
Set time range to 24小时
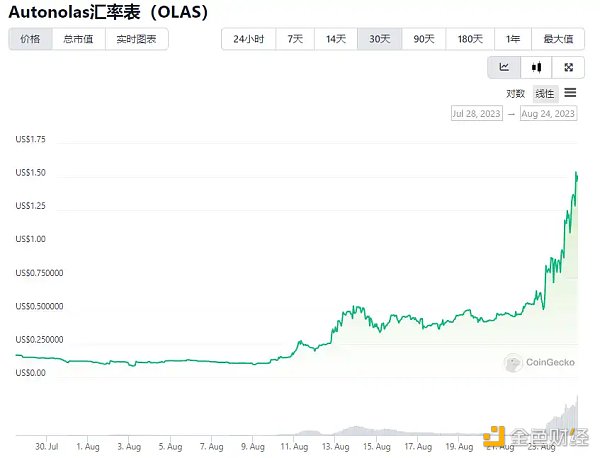pos(248,39)
